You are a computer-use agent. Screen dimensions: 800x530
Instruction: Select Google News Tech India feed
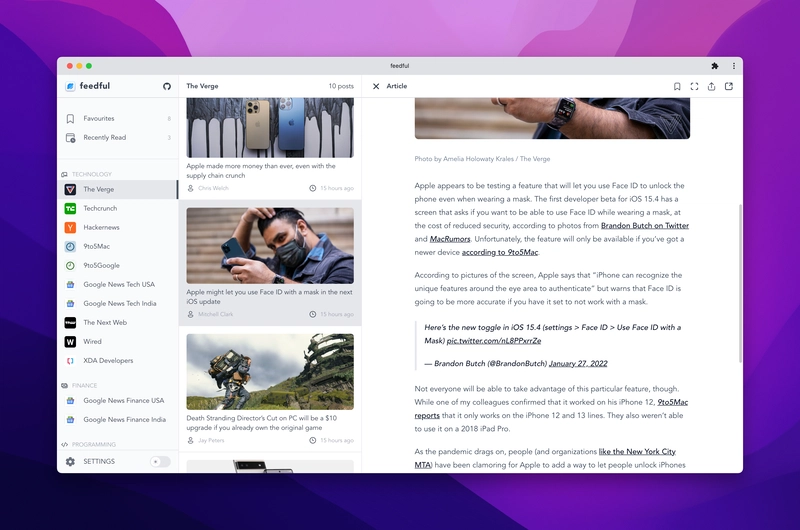point(118,304)
